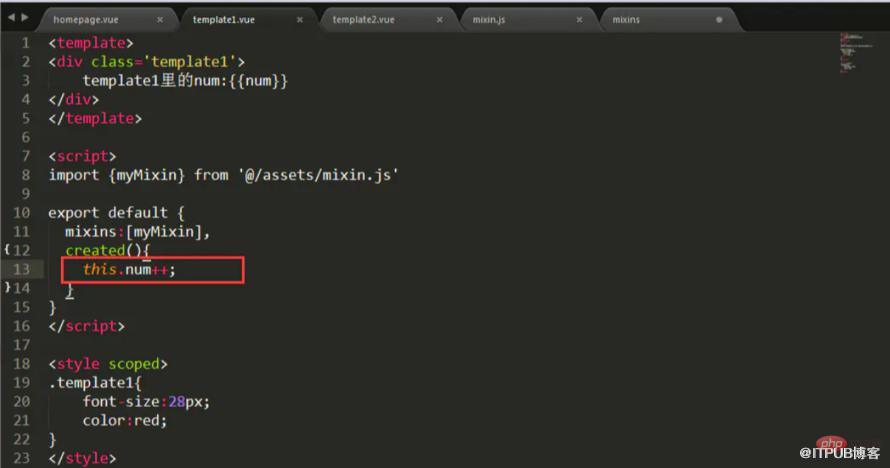Image resolution: width=890 pixels, height=468 pixels.
Task: Place cursor on 'this.num++;' line
Action: (129, 269)
